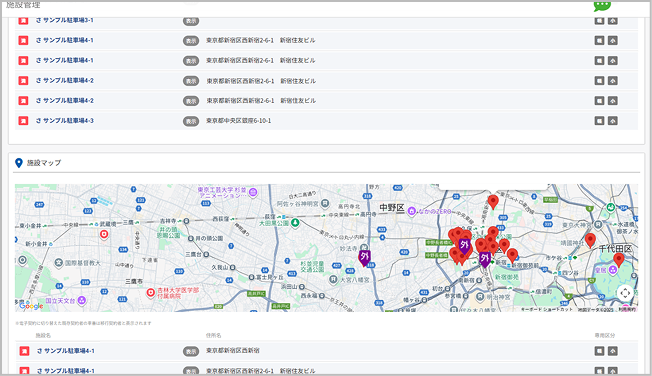Click red pin above 皇居
652x376 pixels.
point(619,260)
